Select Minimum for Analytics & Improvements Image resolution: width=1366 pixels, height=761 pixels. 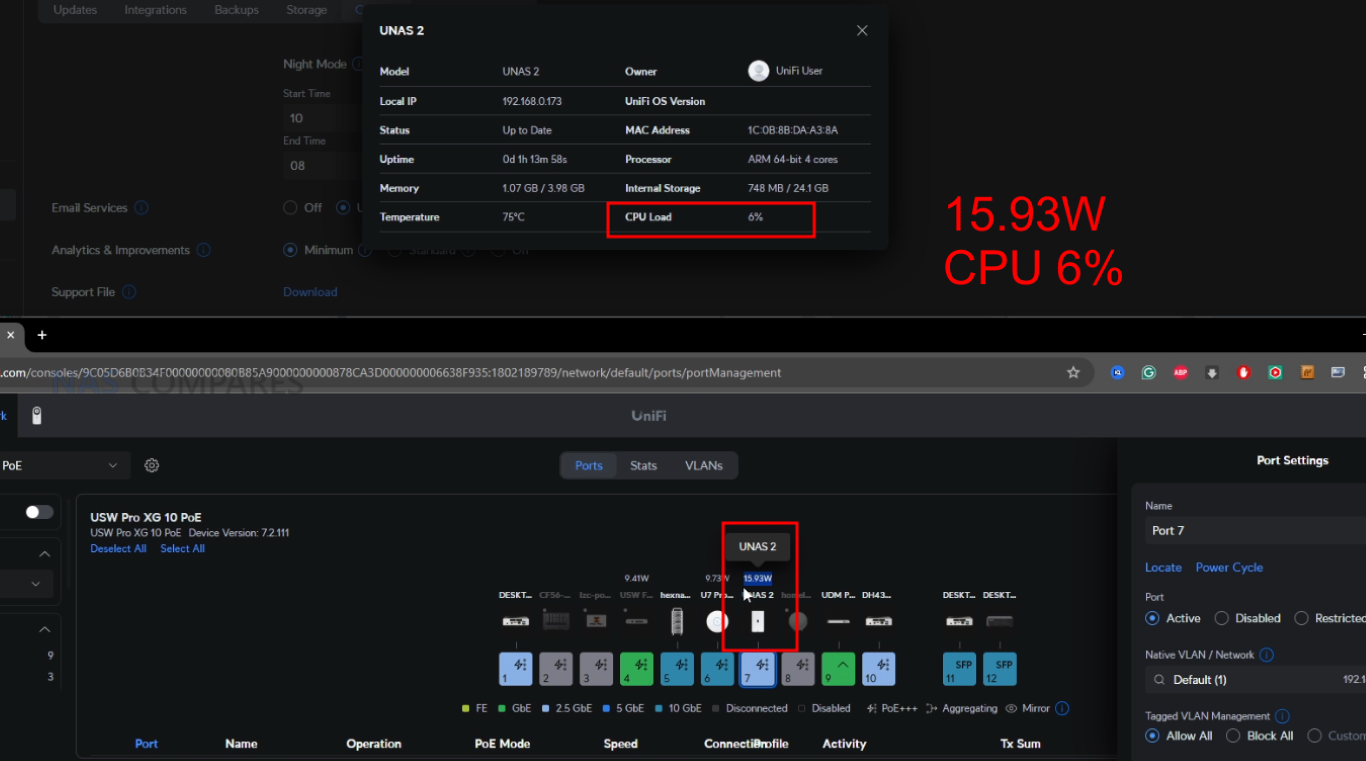click(x=290, y=250)
